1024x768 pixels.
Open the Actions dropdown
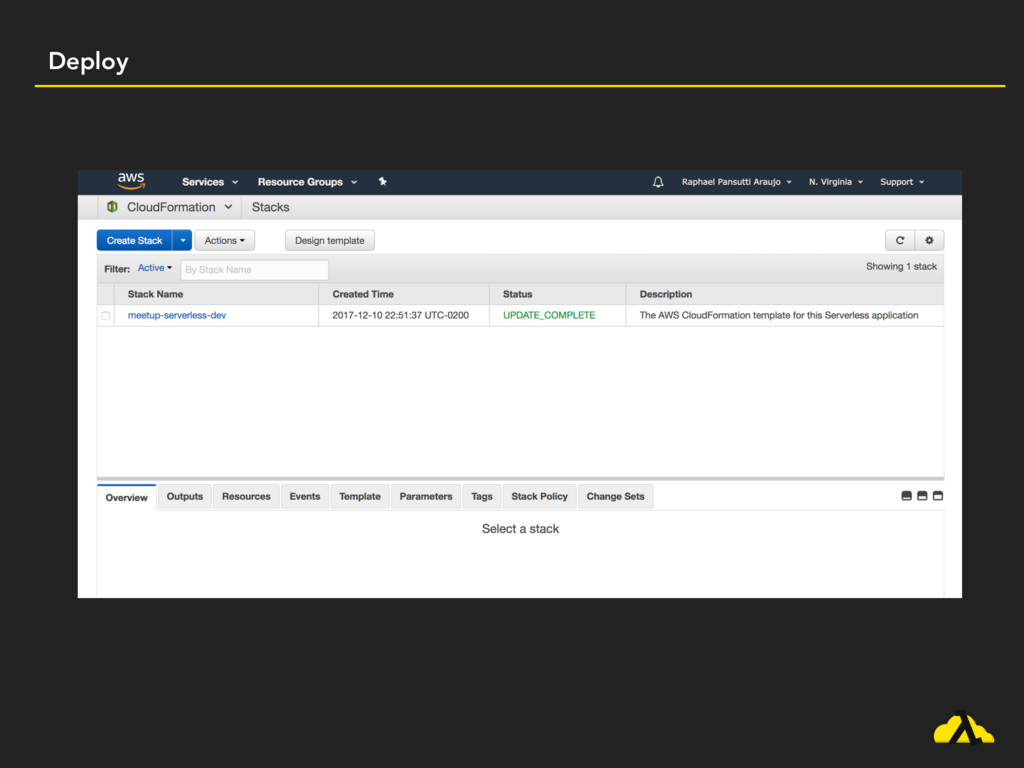pyautogui.click(x=225, y=240)
